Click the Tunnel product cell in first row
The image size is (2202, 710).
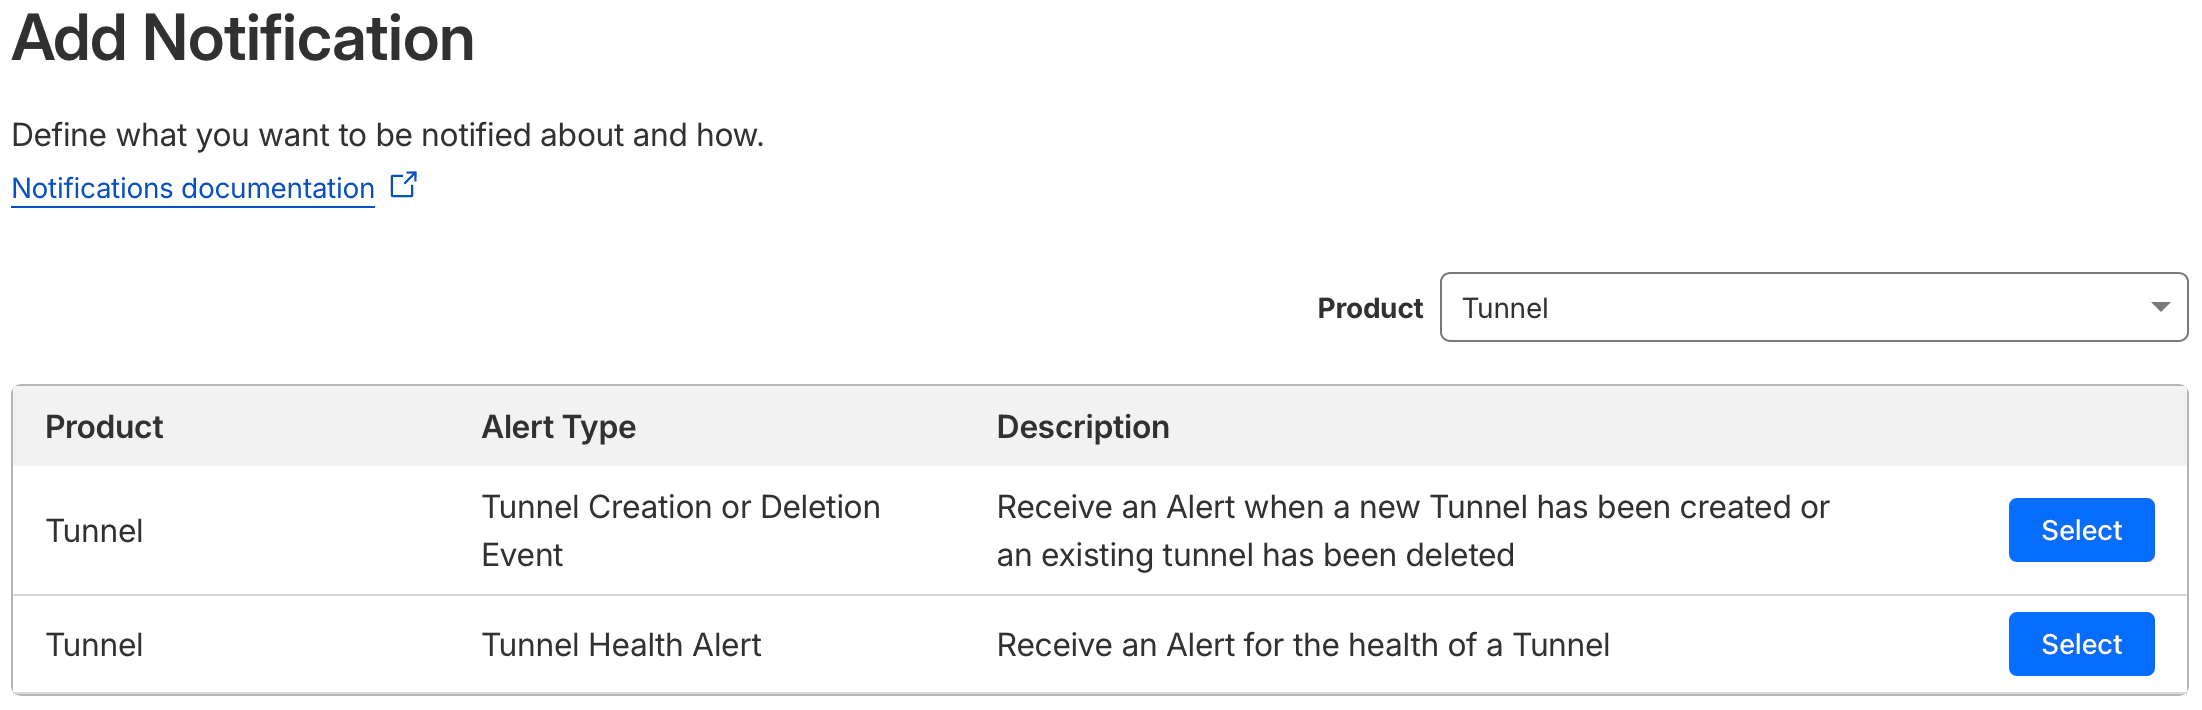click(94, 531)
